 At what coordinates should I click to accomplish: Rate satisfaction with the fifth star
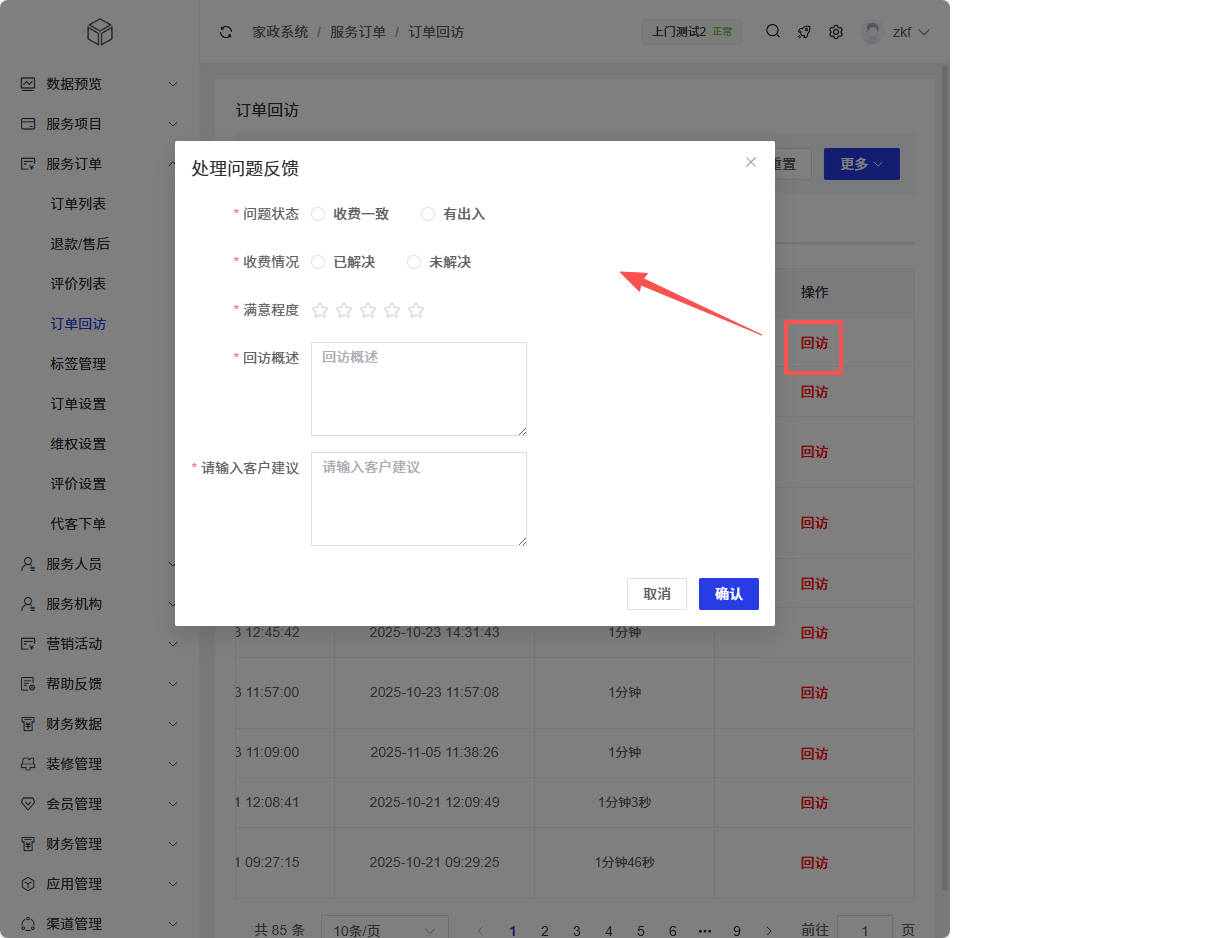pos(416,310)
